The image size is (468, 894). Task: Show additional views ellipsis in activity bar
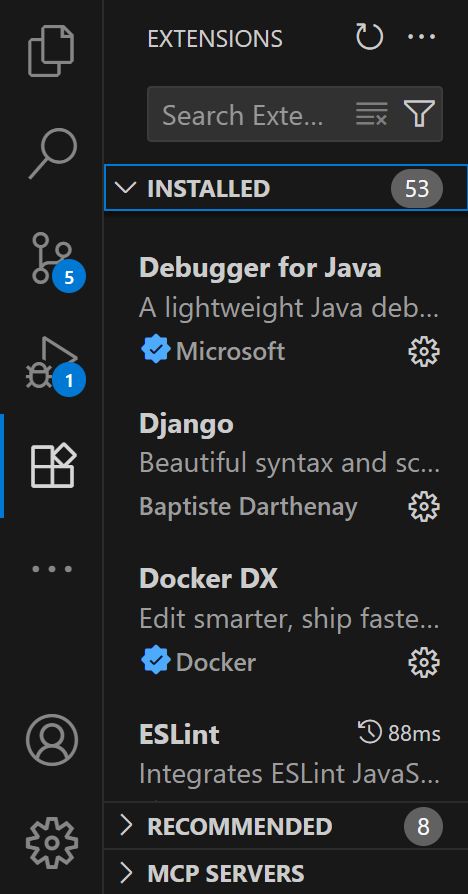click(x=52, y=569)
